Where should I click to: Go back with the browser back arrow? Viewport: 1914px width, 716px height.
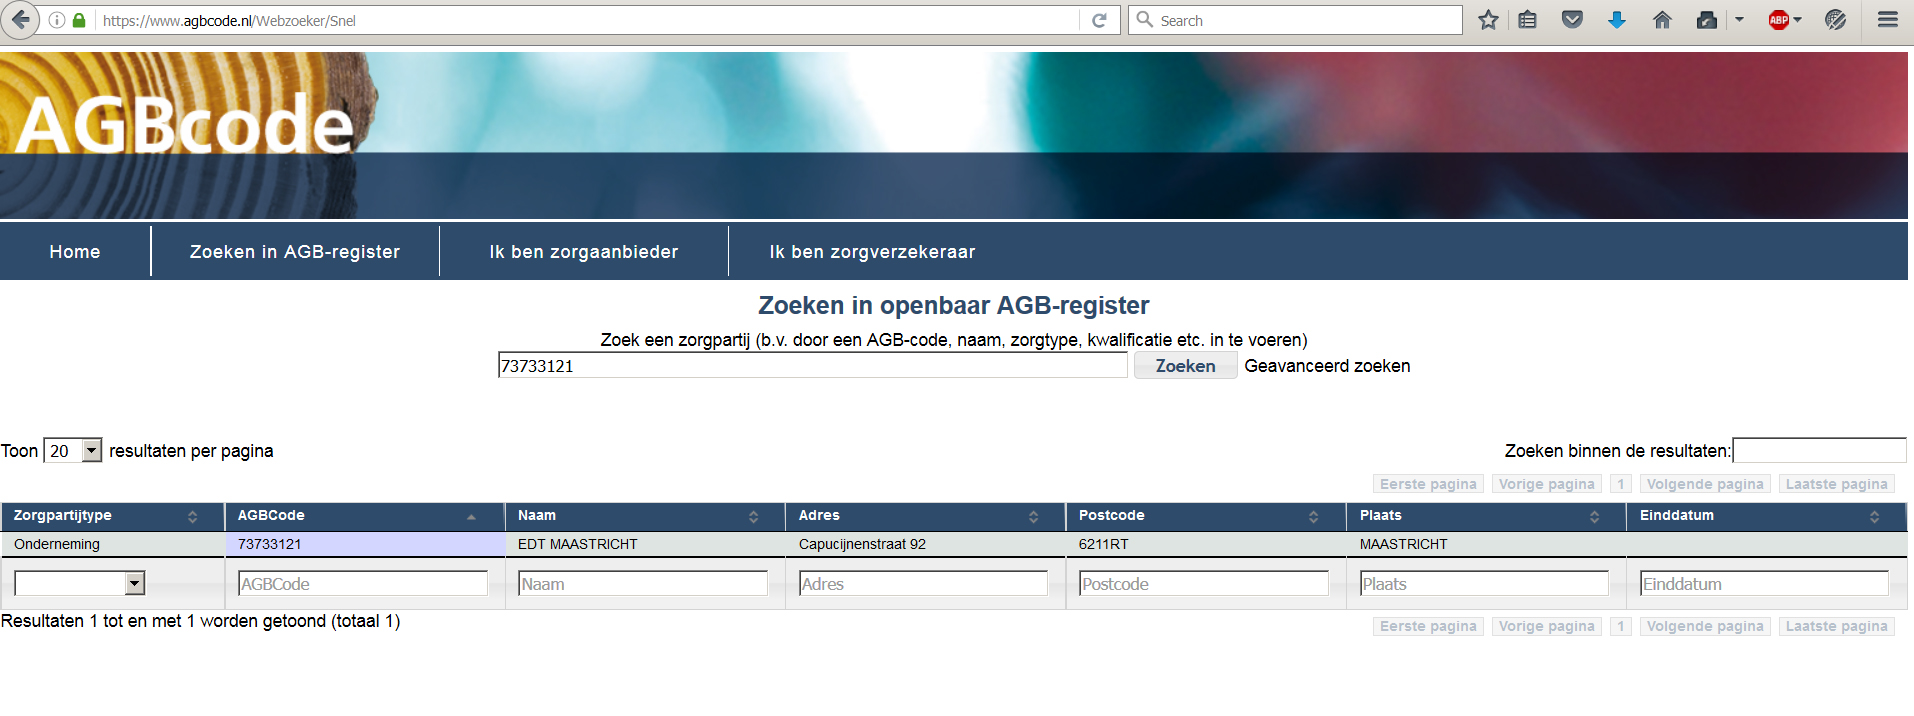click(x=20, y=20)
